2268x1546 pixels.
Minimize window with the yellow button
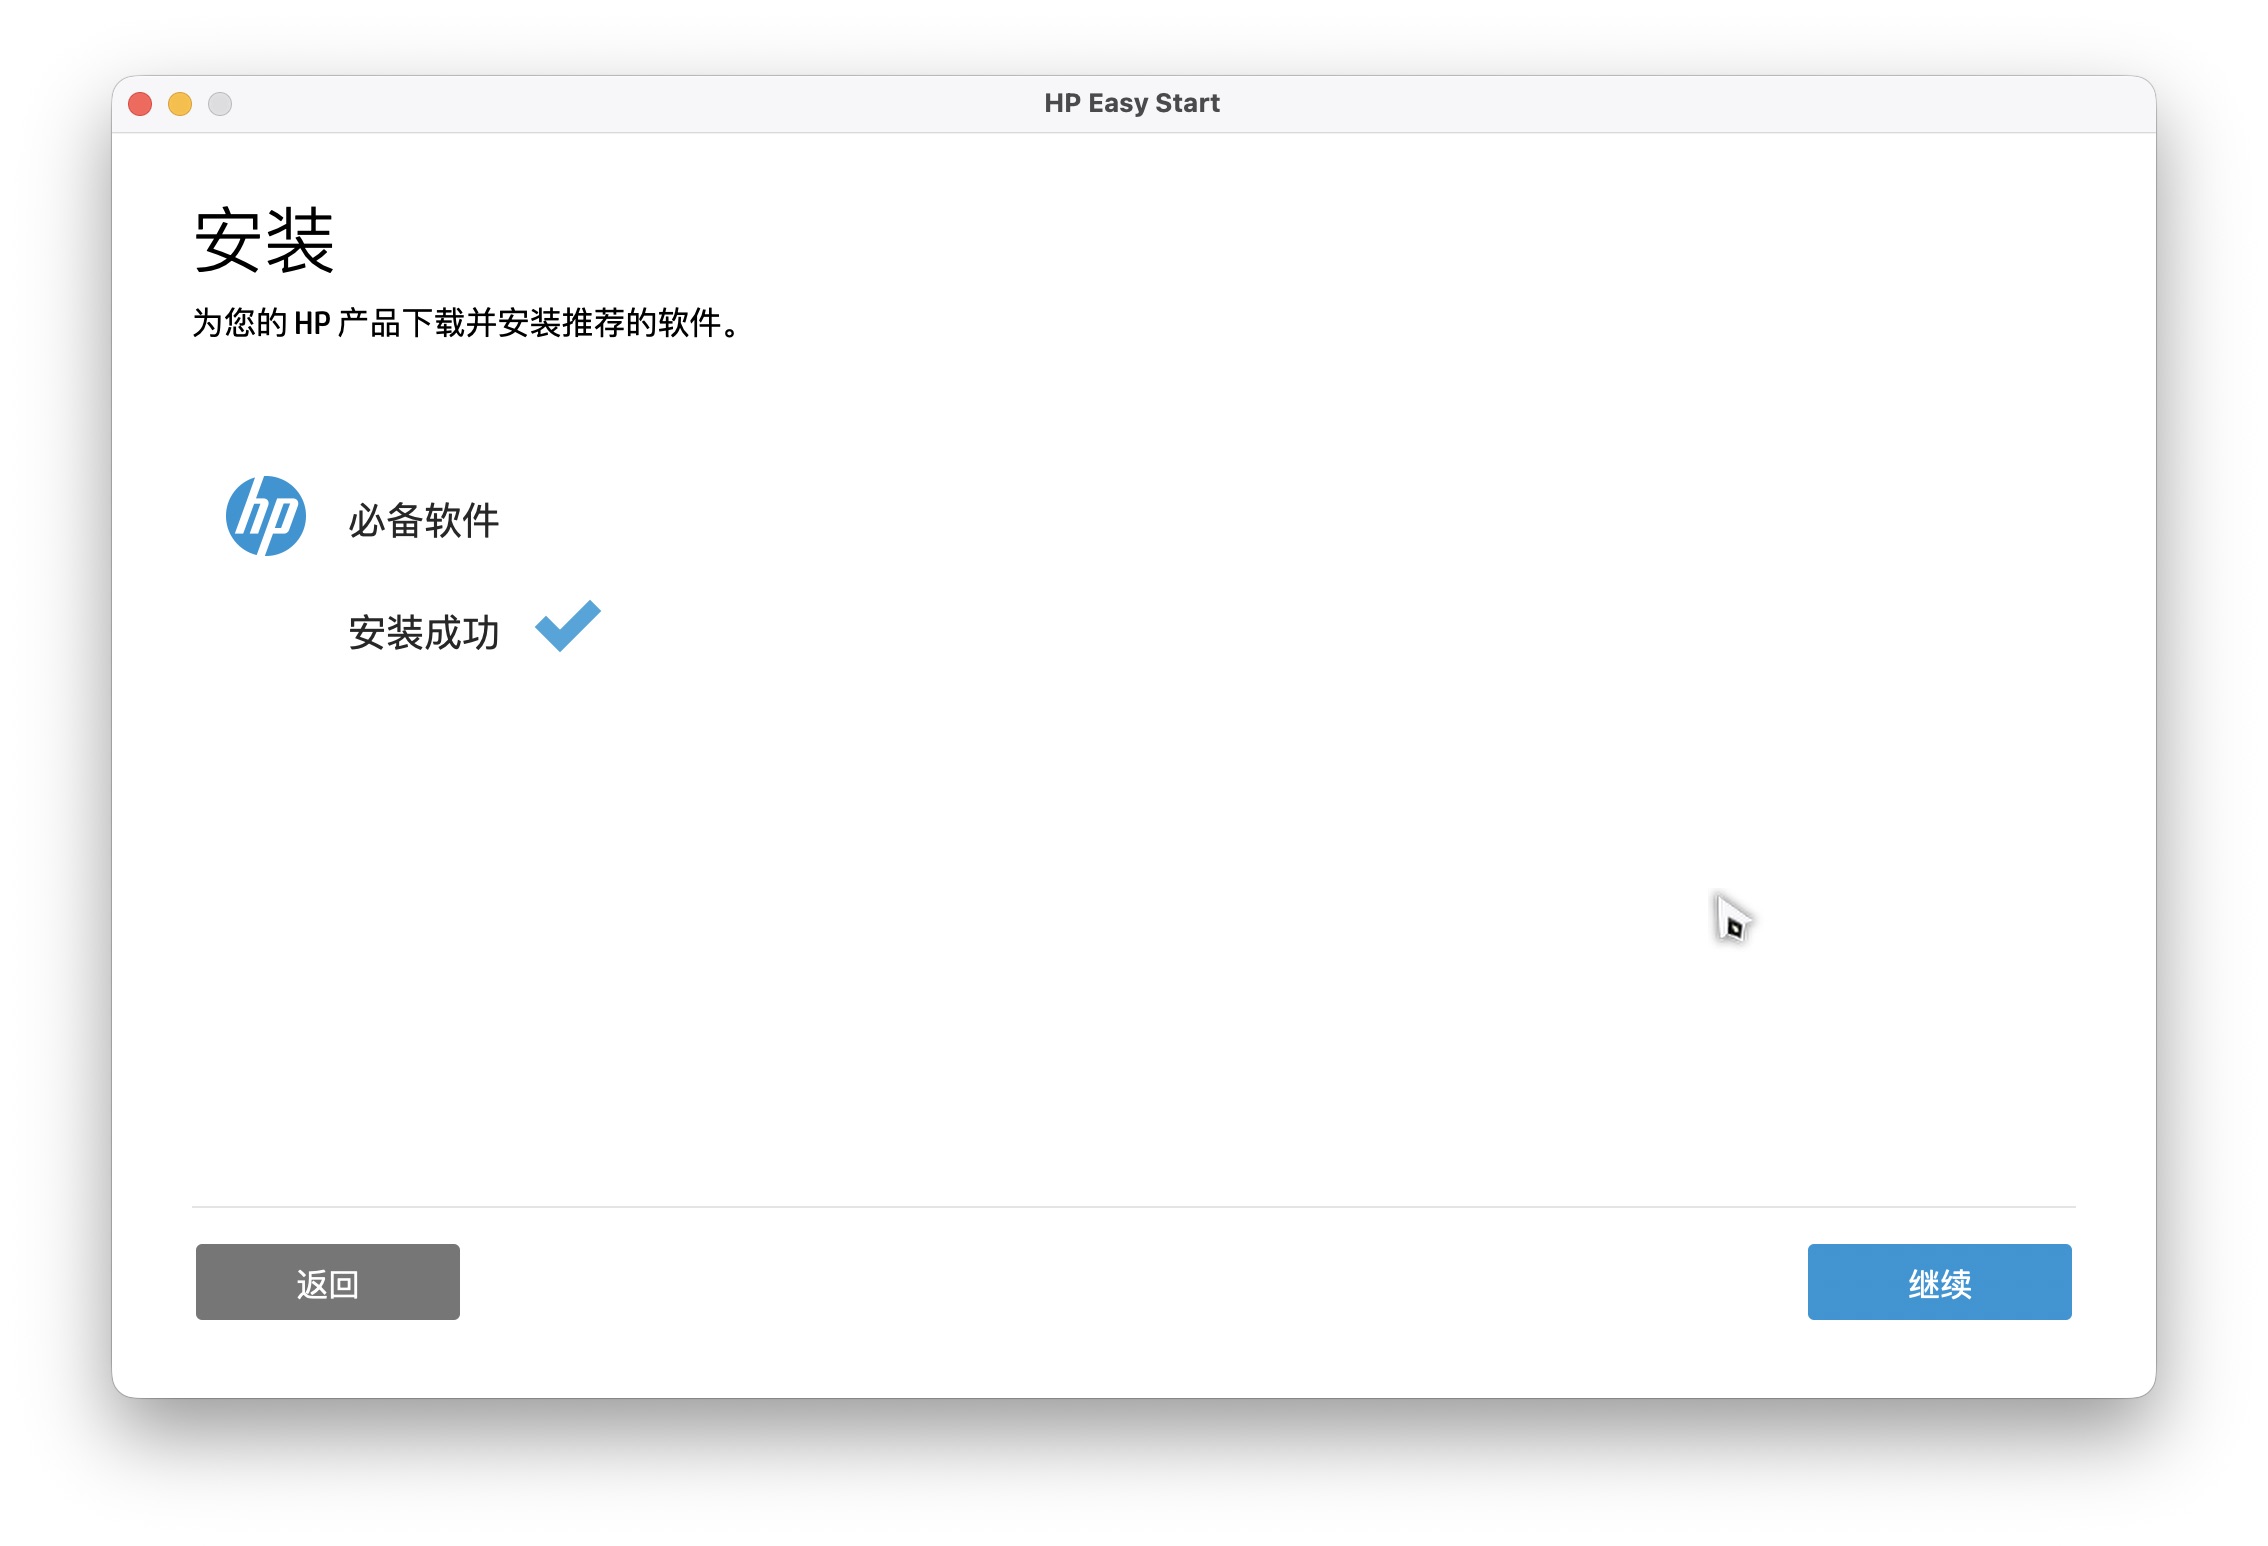pos(180,104)
